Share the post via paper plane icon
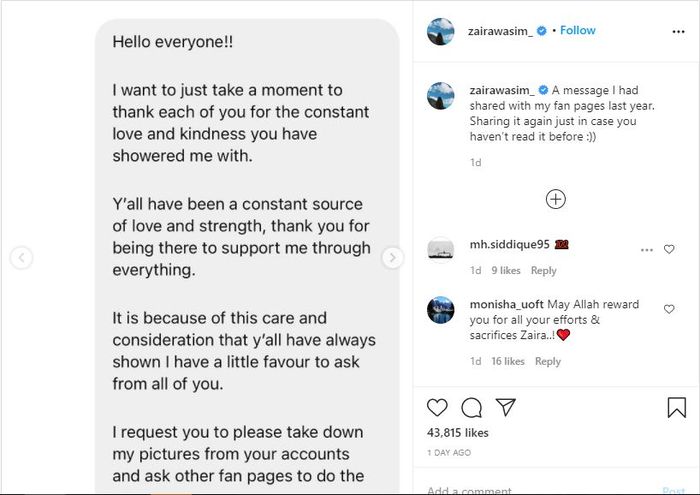700x495 pixels. point(506,407)
